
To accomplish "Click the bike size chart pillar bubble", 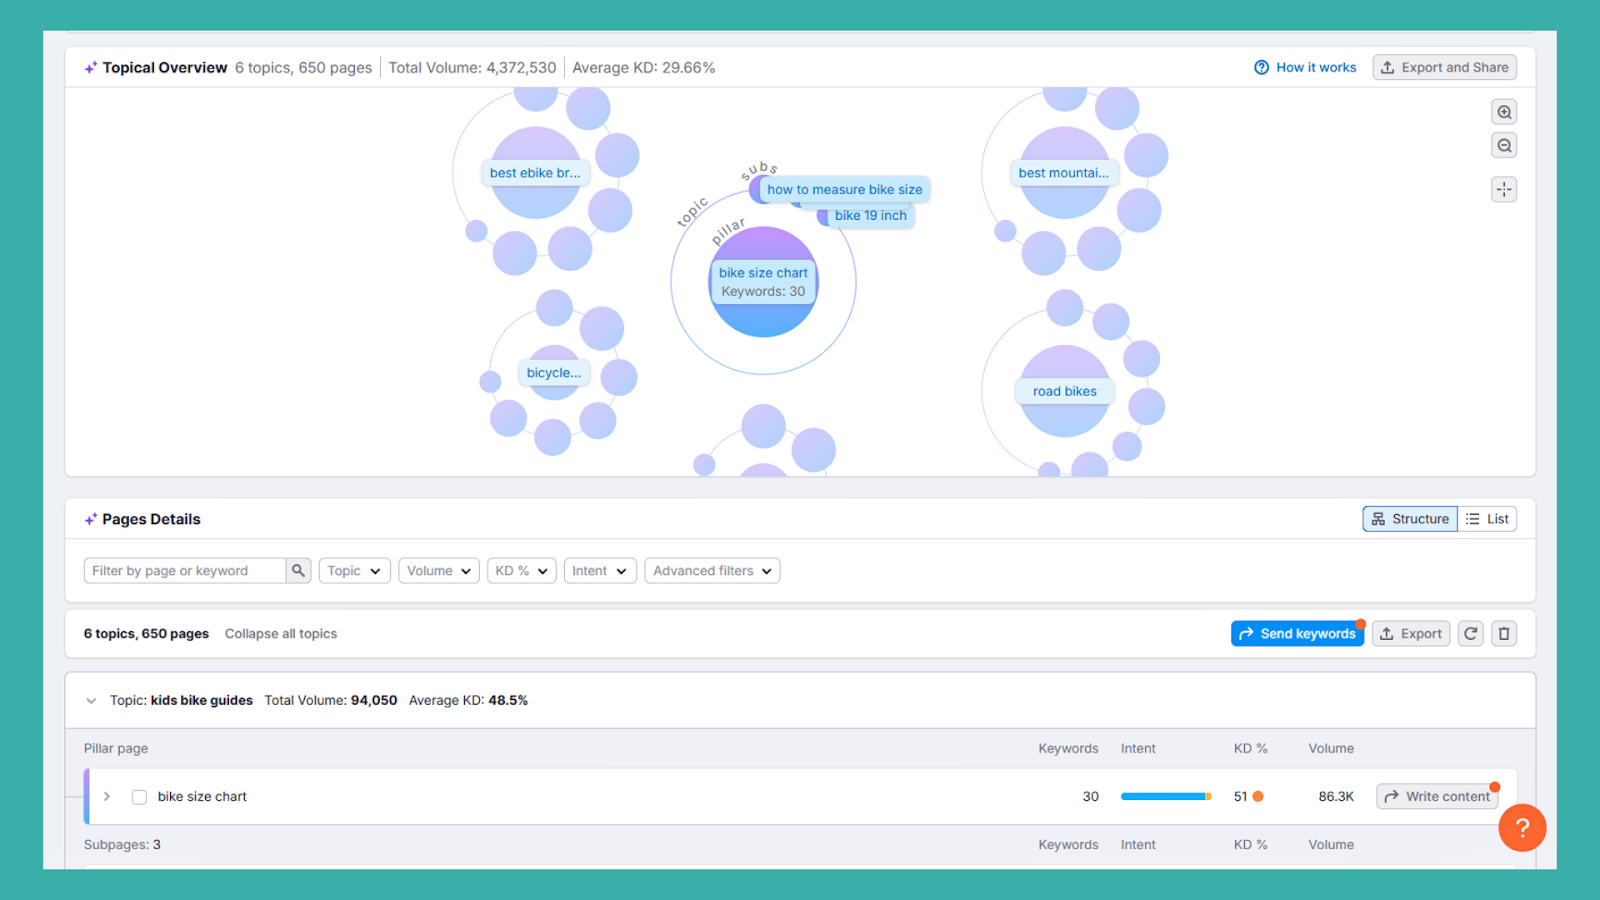I will point(763,282).
